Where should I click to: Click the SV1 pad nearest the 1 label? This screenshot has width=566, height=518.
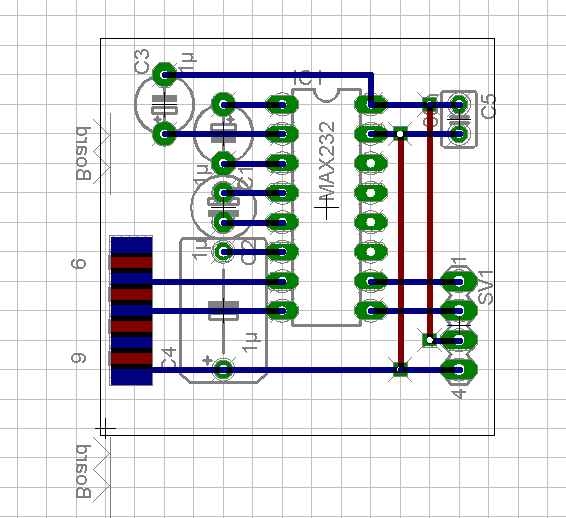[459, 282]
